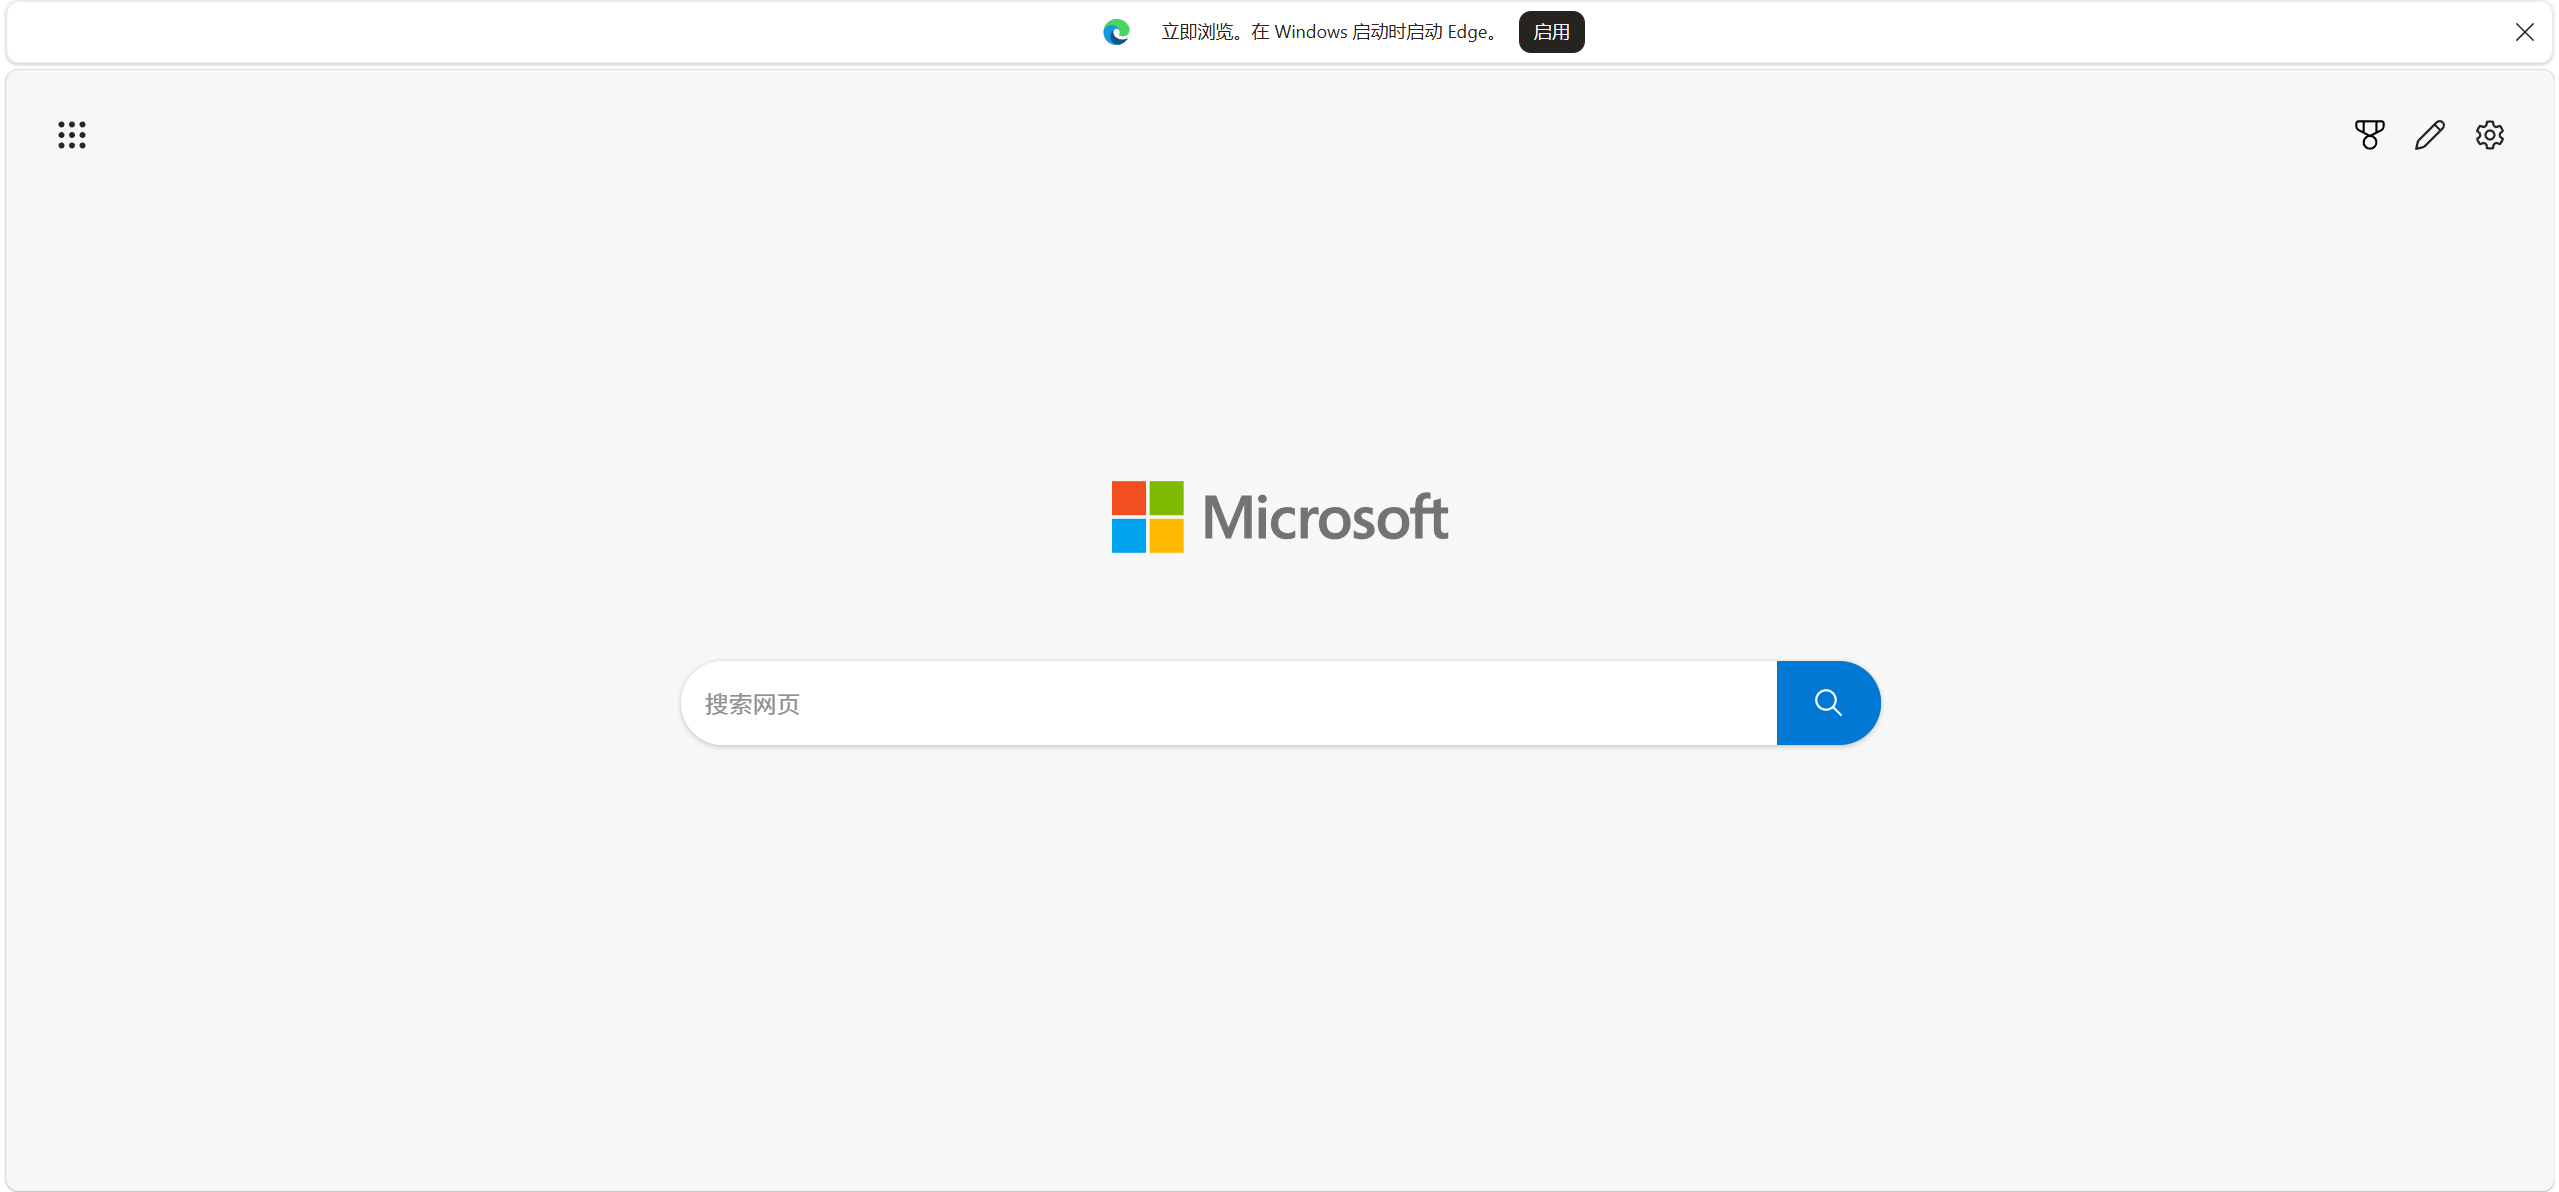Click the pencil edit page icon
The width and height of the screenshot is (2559, 1192).
(x=2429, y=135)
